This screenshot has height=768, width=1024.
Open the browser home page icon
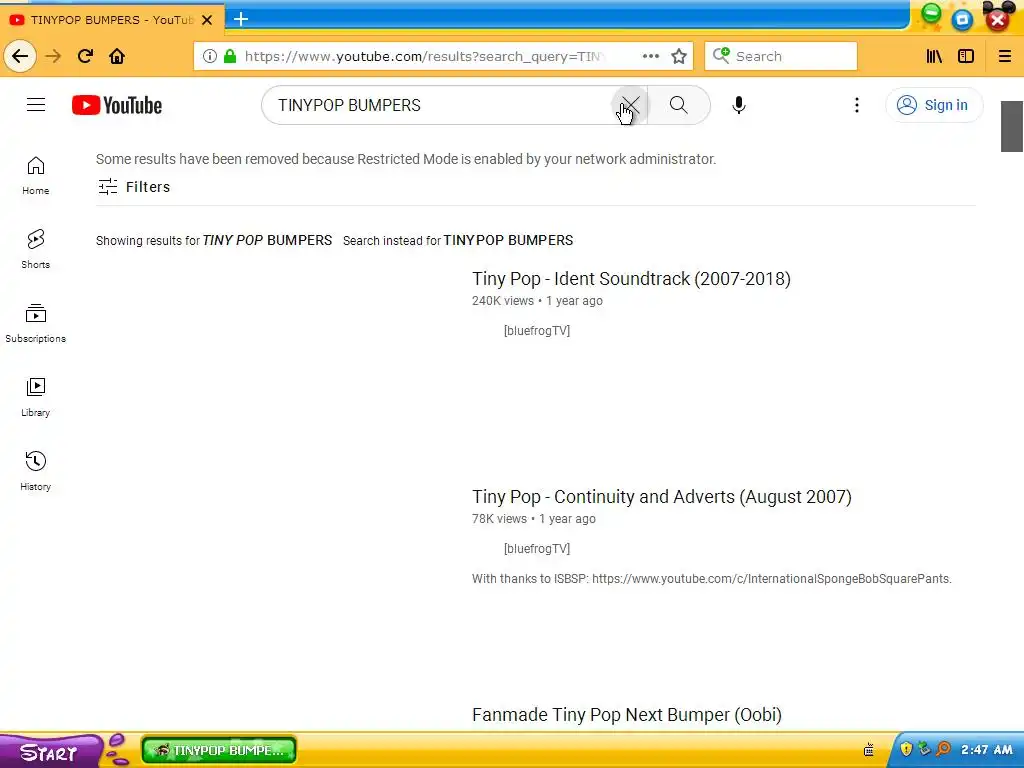(x=117, y=56)
